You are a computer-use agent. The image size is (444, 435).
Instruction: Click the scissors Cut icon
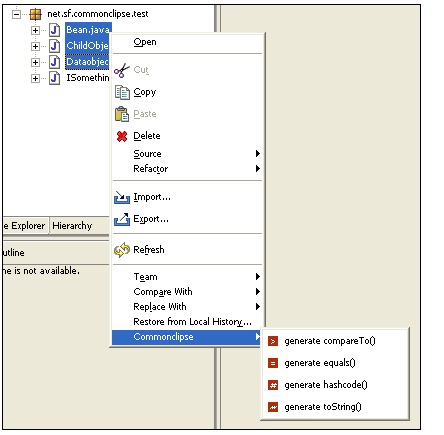tap(122, 70)
